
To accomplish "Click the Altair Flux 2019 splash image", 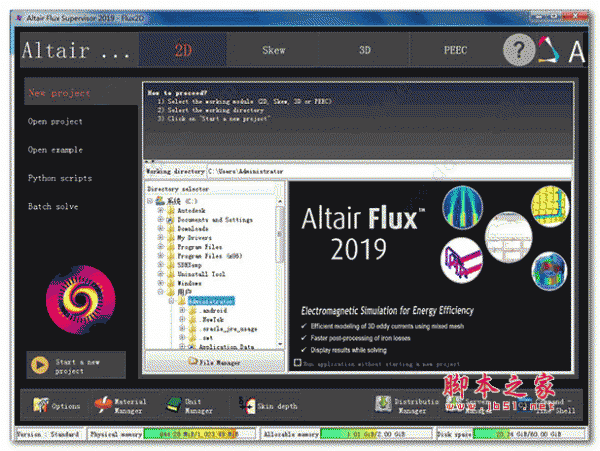I will point(430,276).
